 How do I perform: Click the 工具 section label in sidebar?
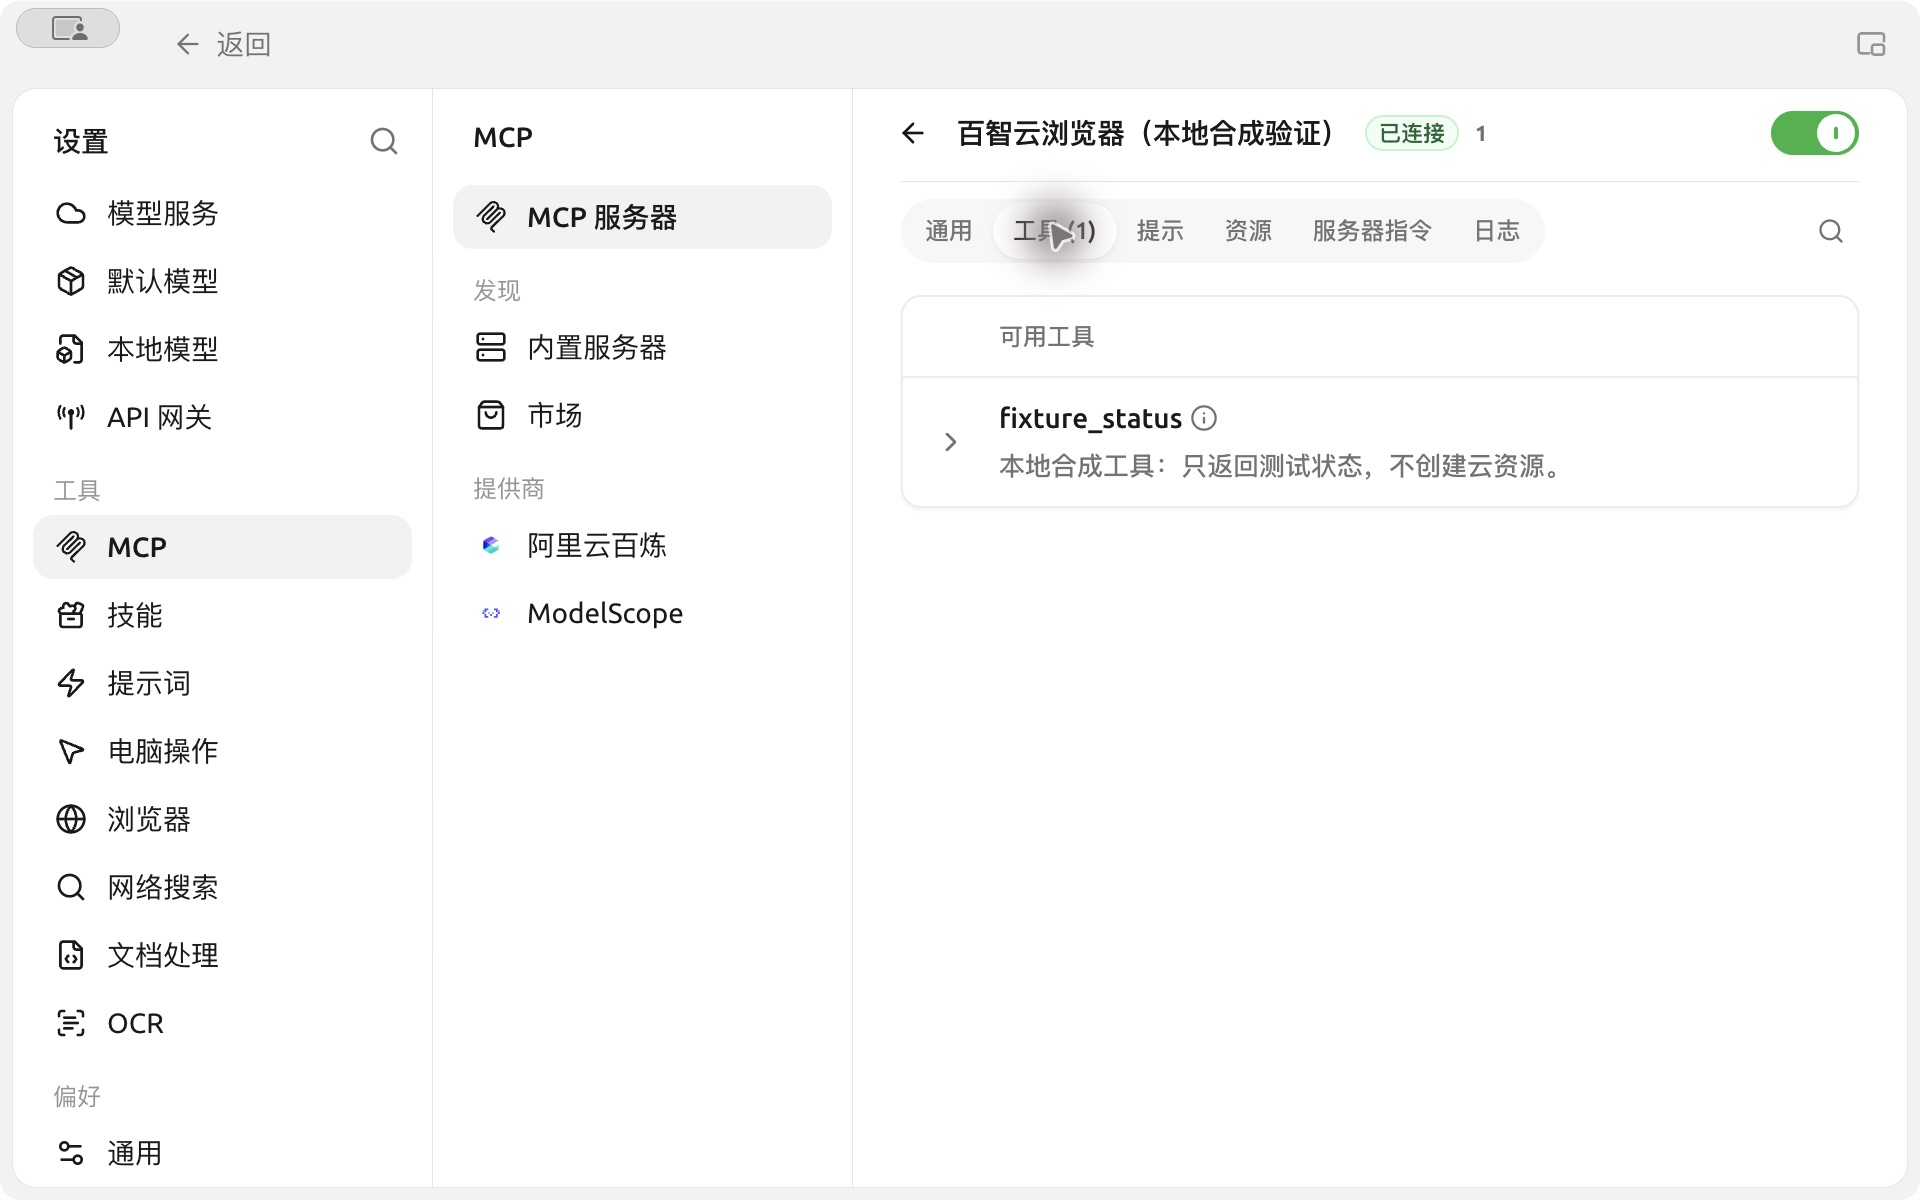tap(77, 490)
